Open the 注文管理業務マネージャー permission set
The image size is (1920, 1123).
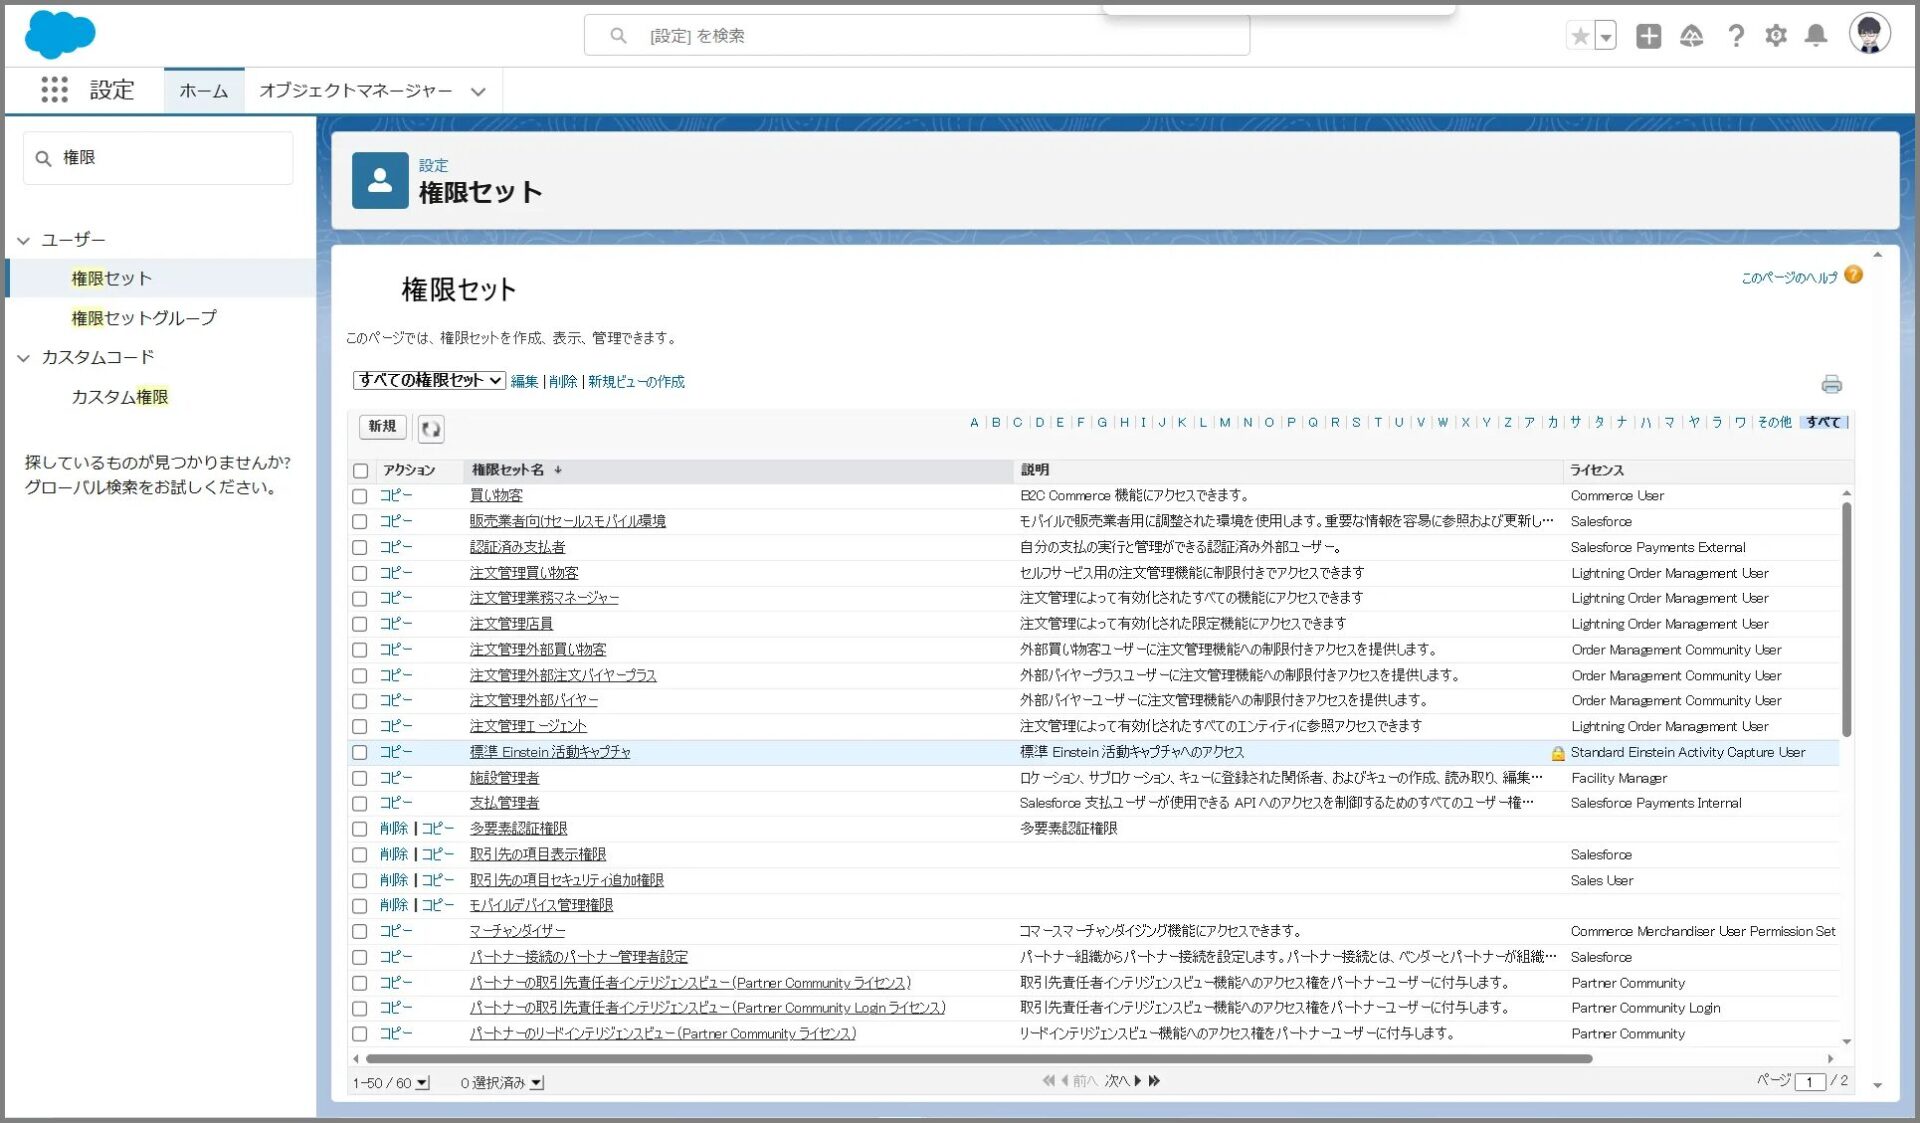point(544,598)
